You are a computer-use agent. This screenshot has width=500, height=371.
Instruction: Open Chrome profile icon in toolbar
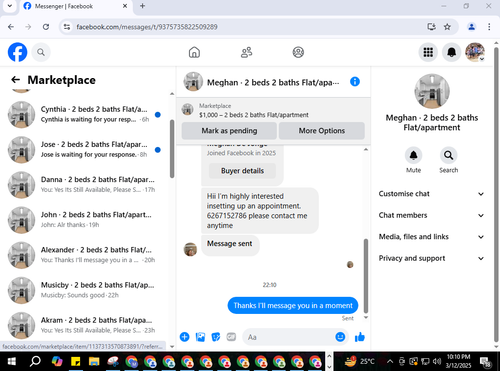[471, 27]
